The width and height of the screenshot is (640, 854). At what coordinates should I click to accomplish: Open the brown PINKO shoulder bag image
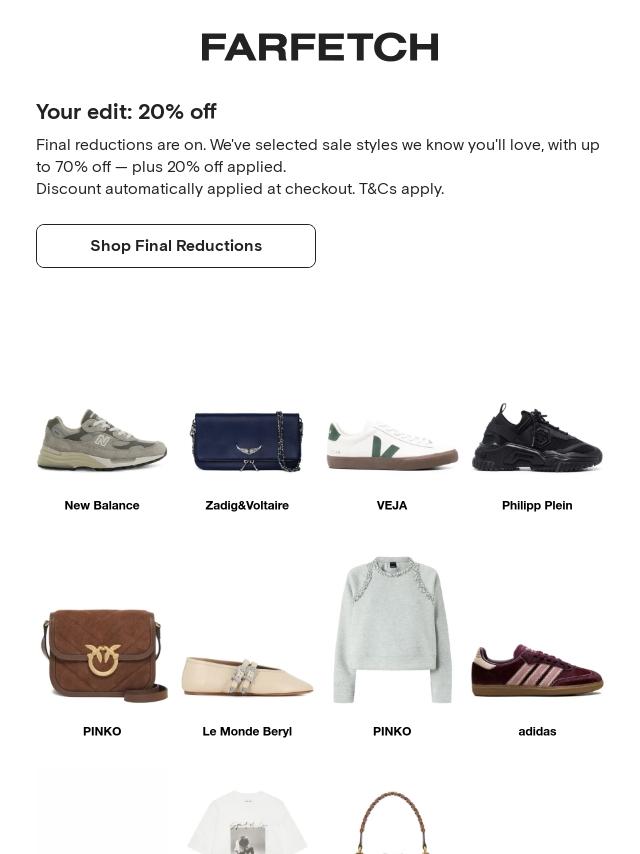click(102, 655)
